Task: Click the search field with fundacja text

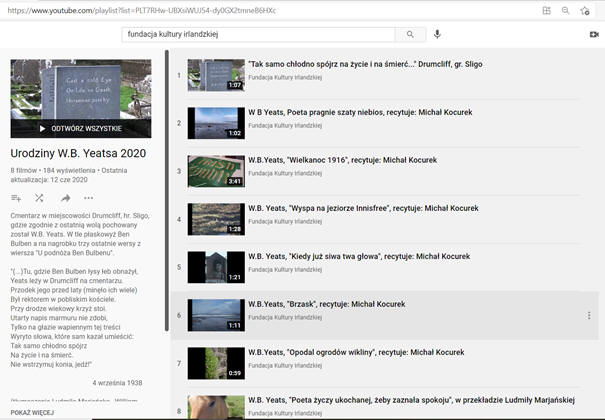Action: 259,34
